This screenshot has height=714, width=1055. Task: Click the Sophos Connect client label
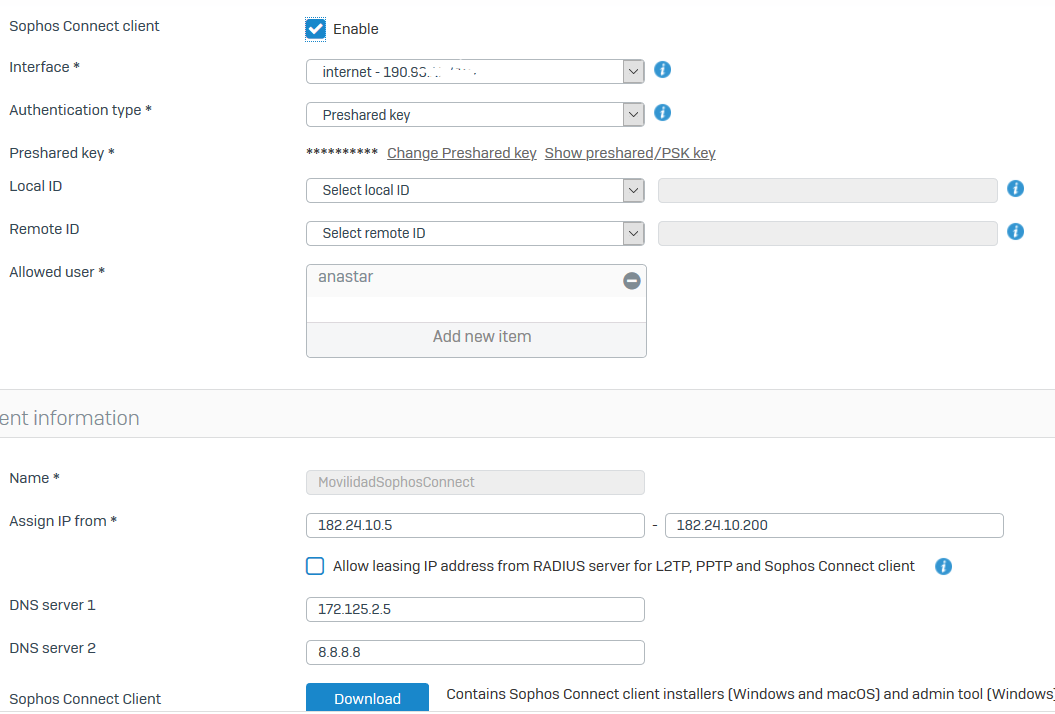click(84, 26)
